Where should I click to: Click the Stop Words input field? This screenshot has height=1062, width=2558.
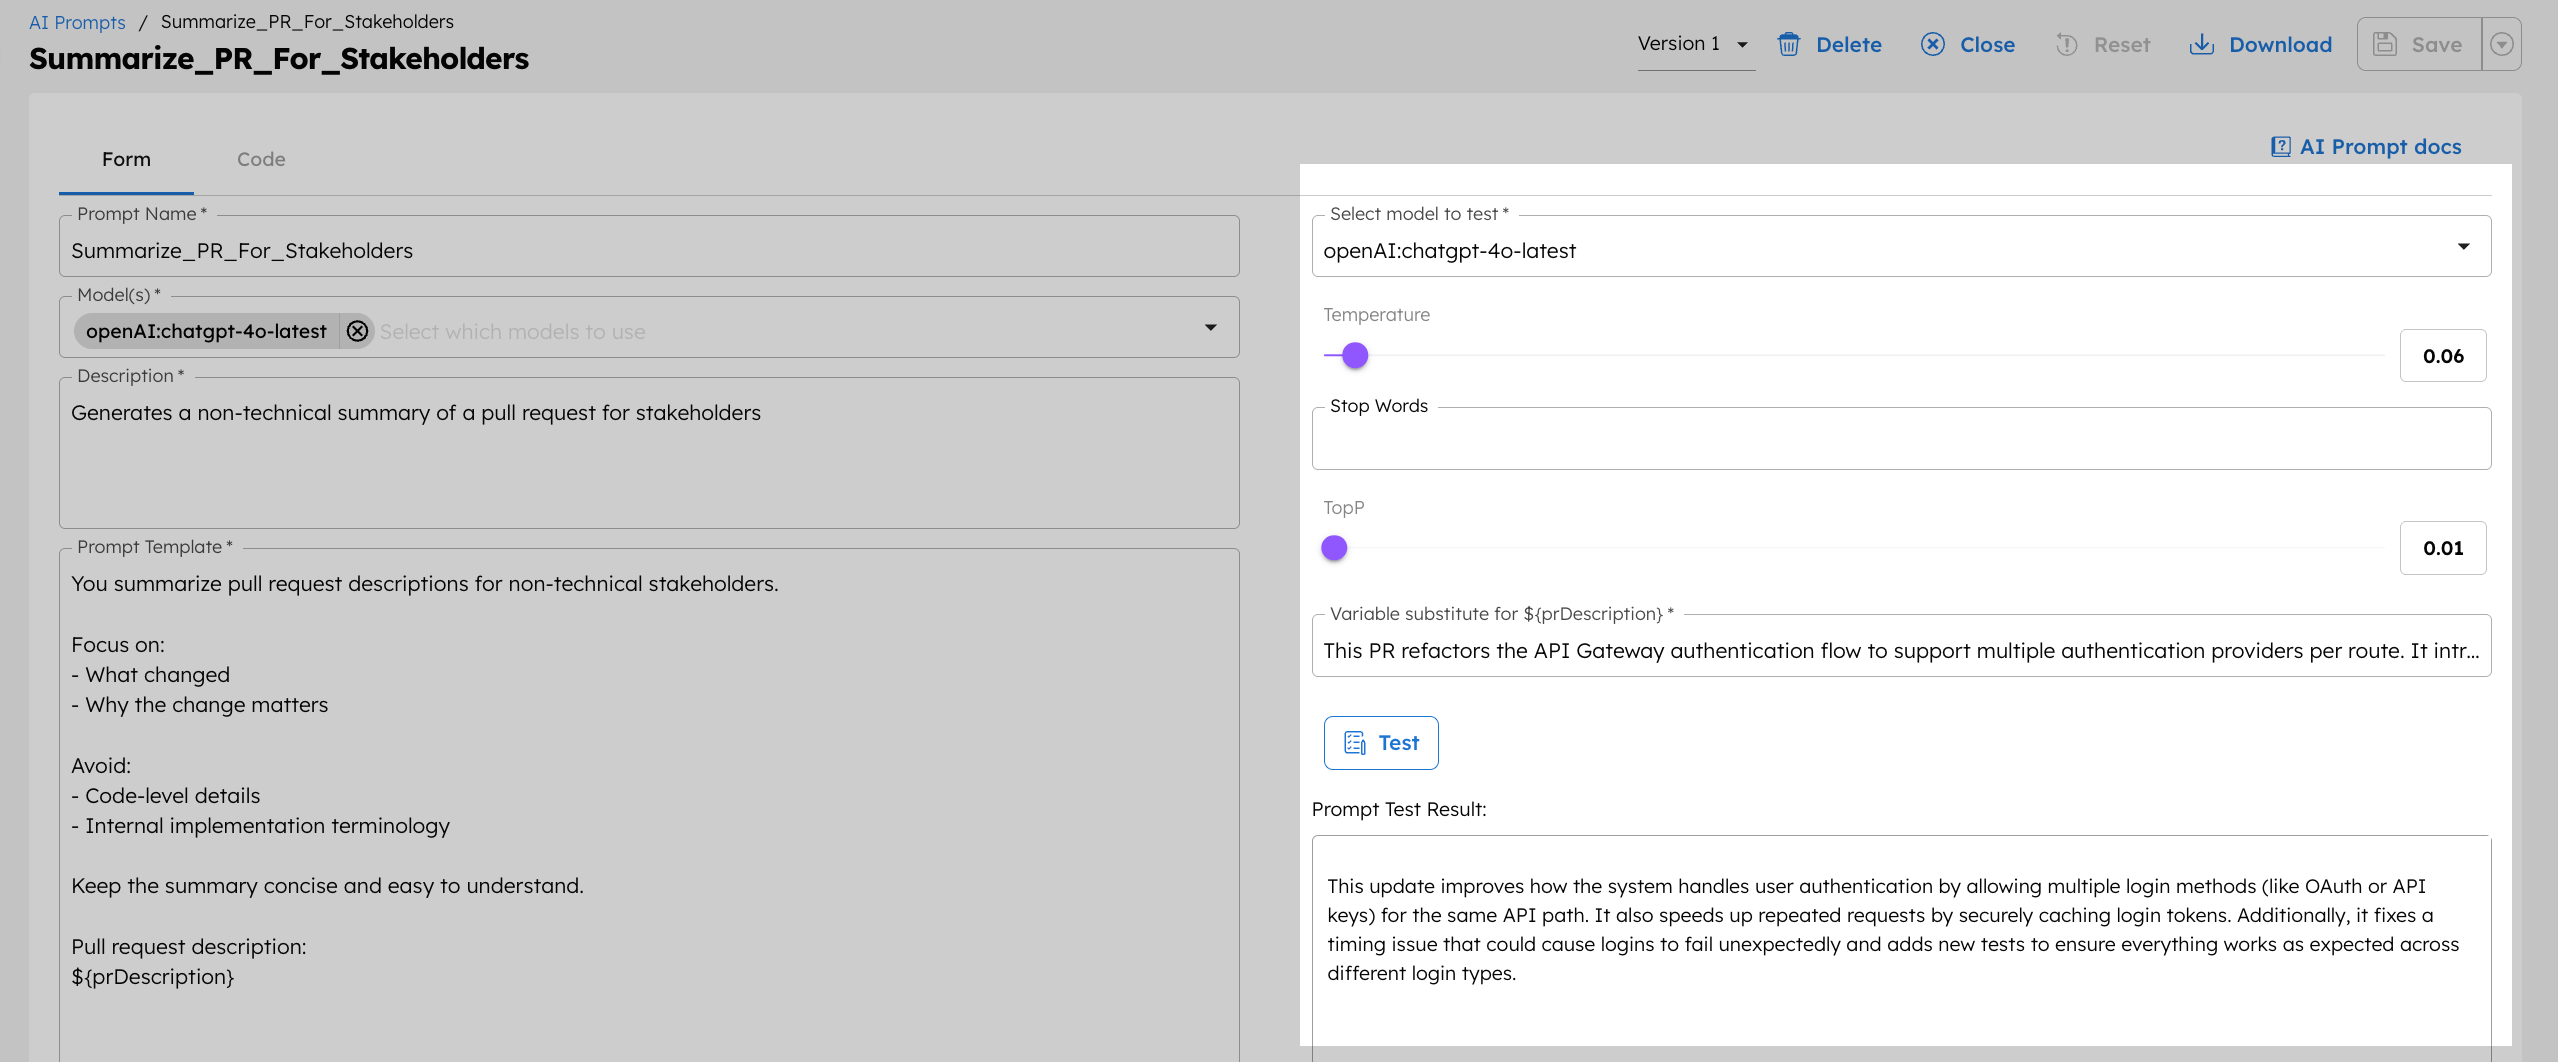pyautogui.click(x=1900, y=438)
